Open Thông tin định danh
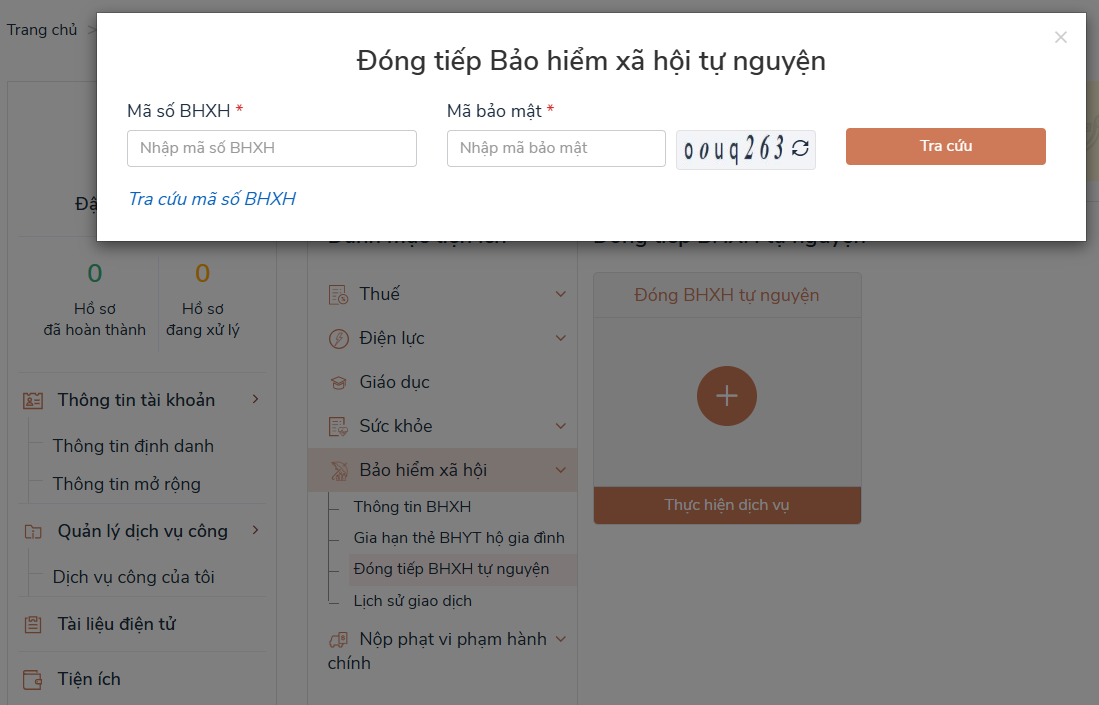The width and height of the screenshot is (1099, 705). (x=133, y=446)
